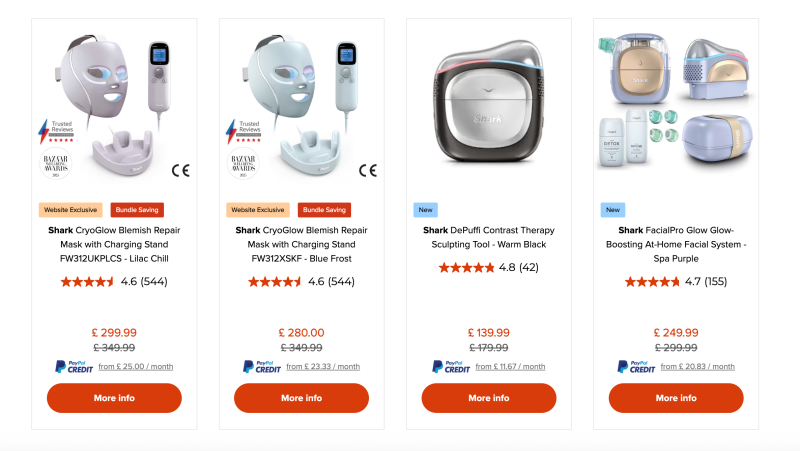Click 'from £ 23.33 / month' link
The height and width of the screenshot is (451, 800).
click(x=323, y=367)
